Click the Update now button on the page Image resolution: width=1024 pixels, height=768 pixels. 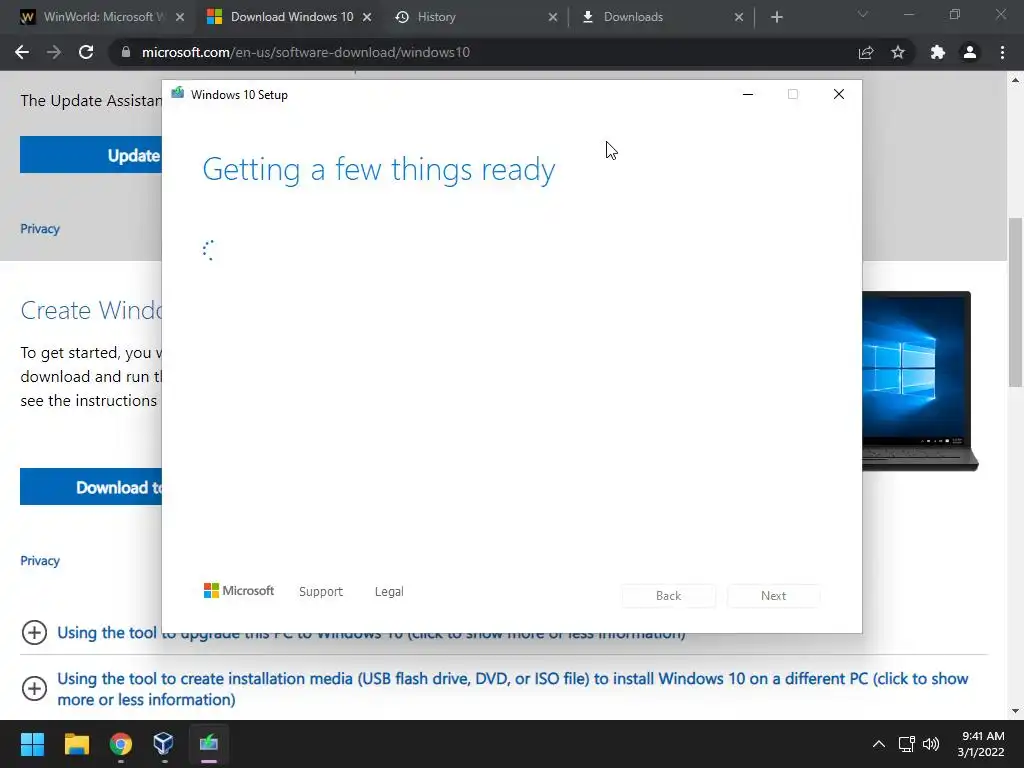pos(91,155)
